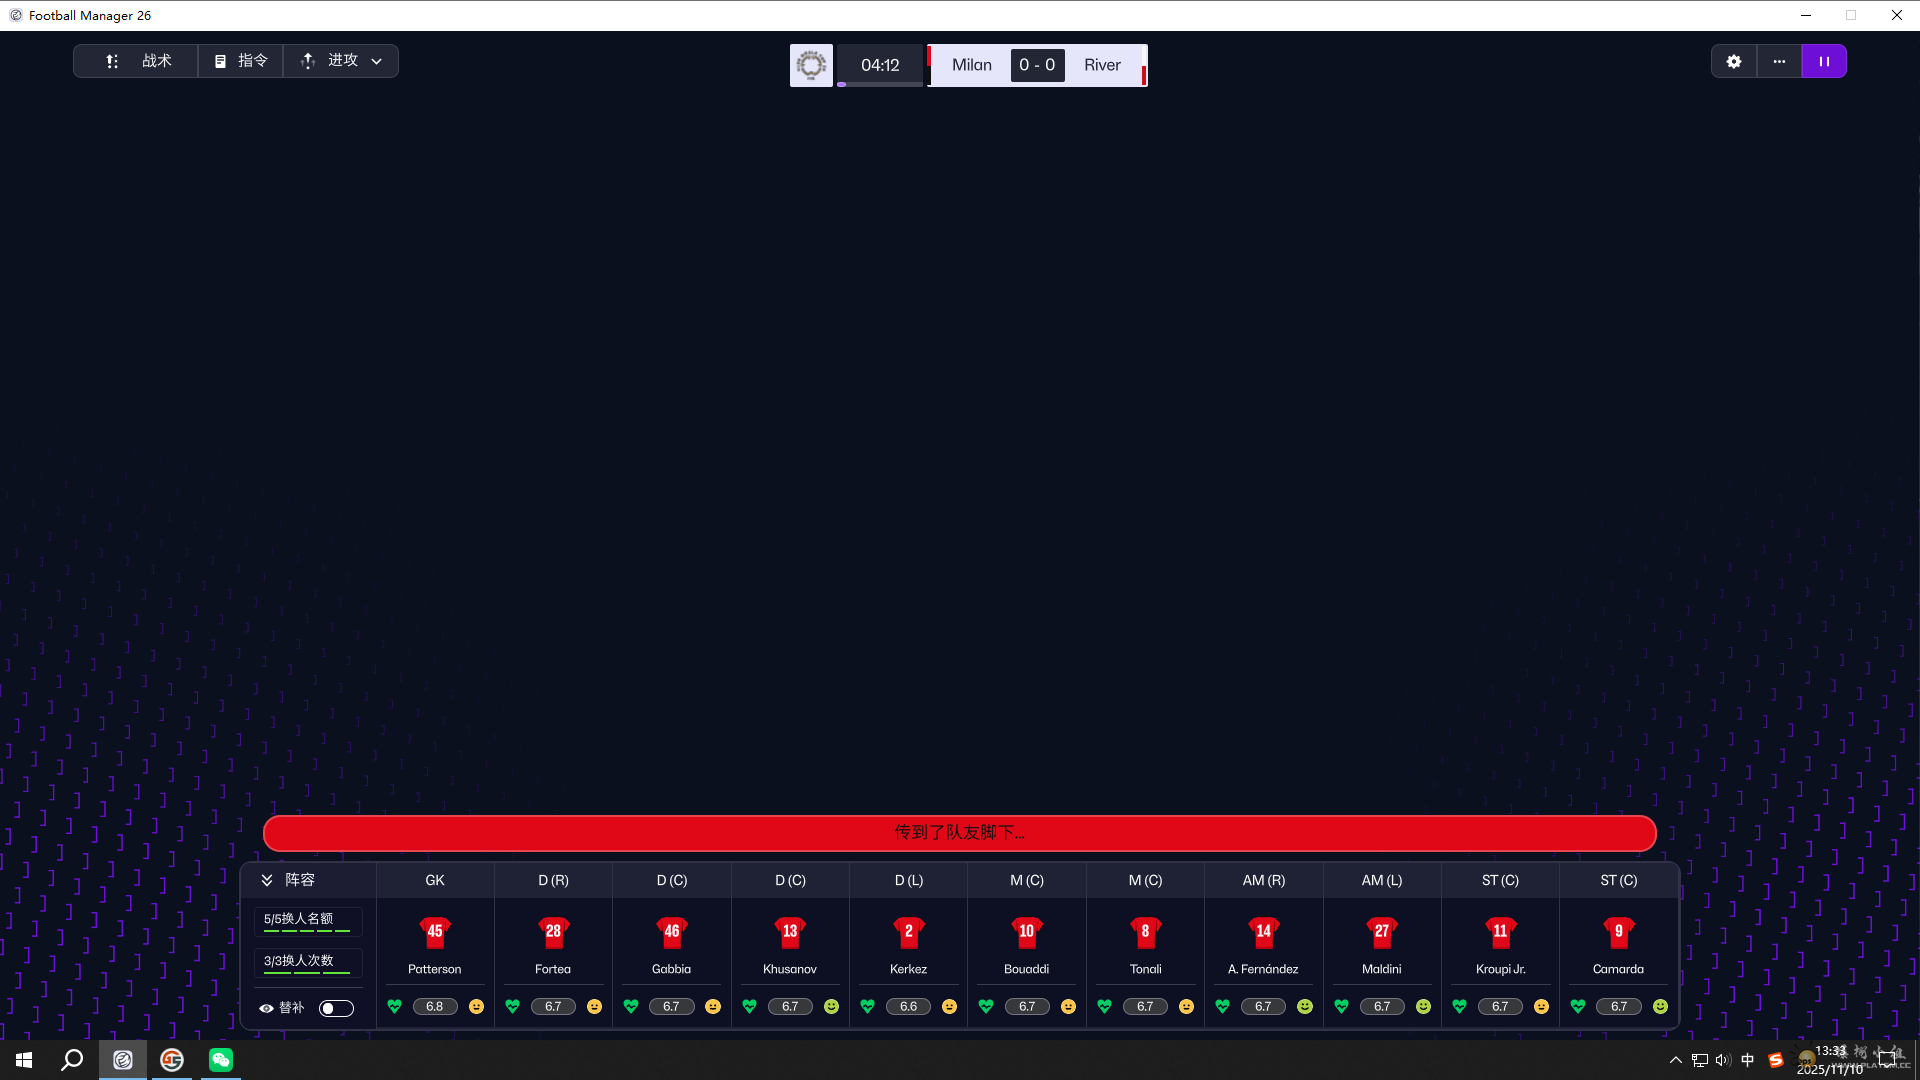Open the 指令 instructions tab
1920x1080 pixels.
tap(241, 61)
